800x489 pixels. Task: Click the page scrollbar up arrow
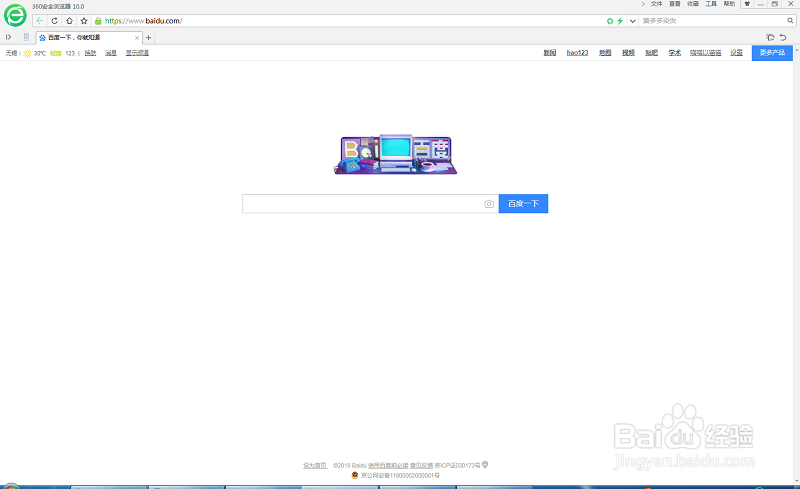796,48
